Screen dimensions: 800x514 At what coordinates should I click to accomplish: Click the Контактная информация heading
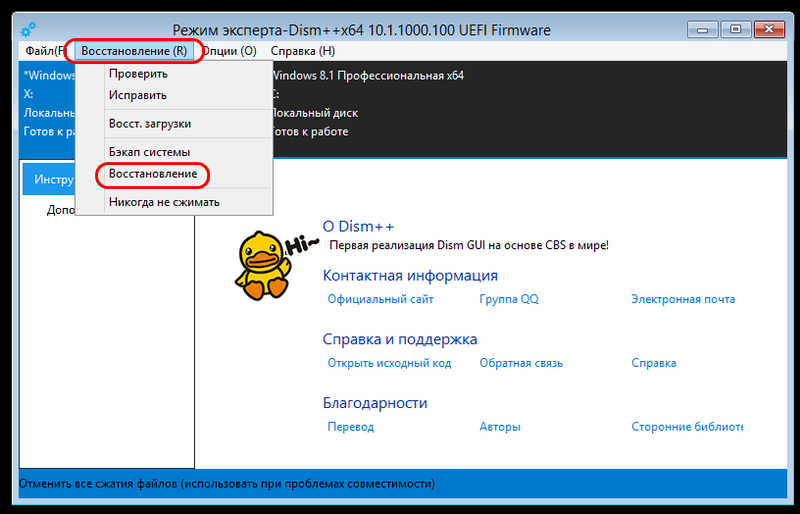(x=410, y=276)
